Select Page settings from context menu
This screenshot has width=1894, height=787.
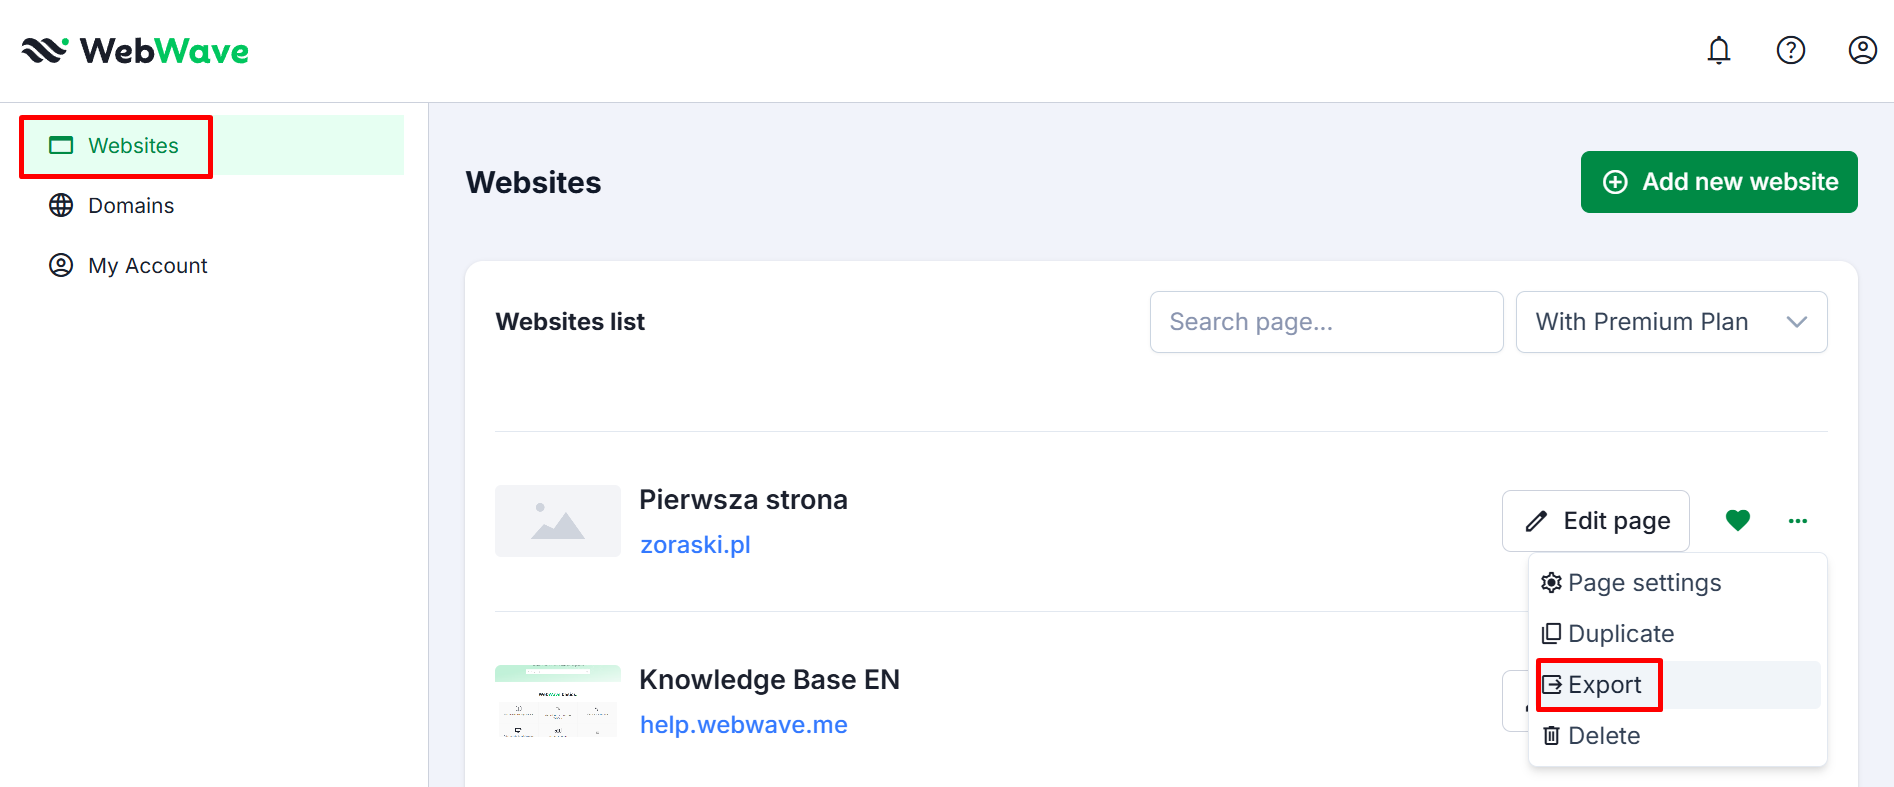pos(1643,583)
